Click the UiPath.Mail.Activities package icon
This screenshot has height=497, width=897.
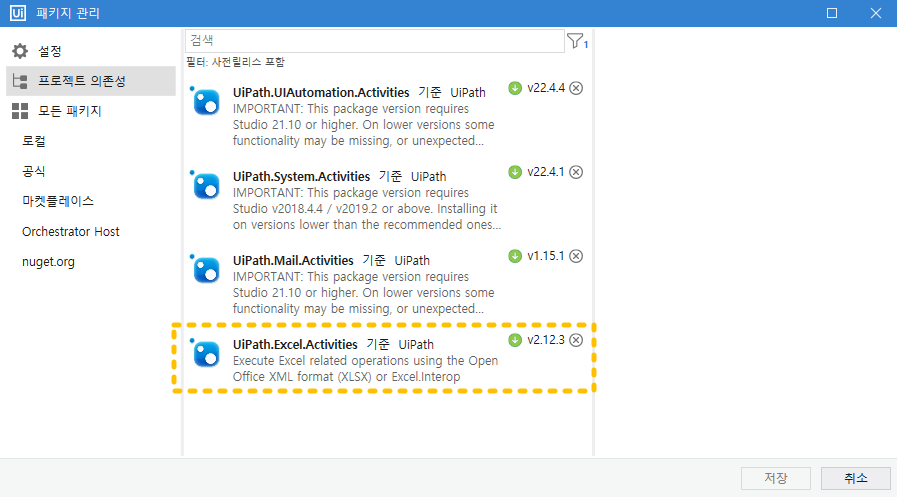205,269
